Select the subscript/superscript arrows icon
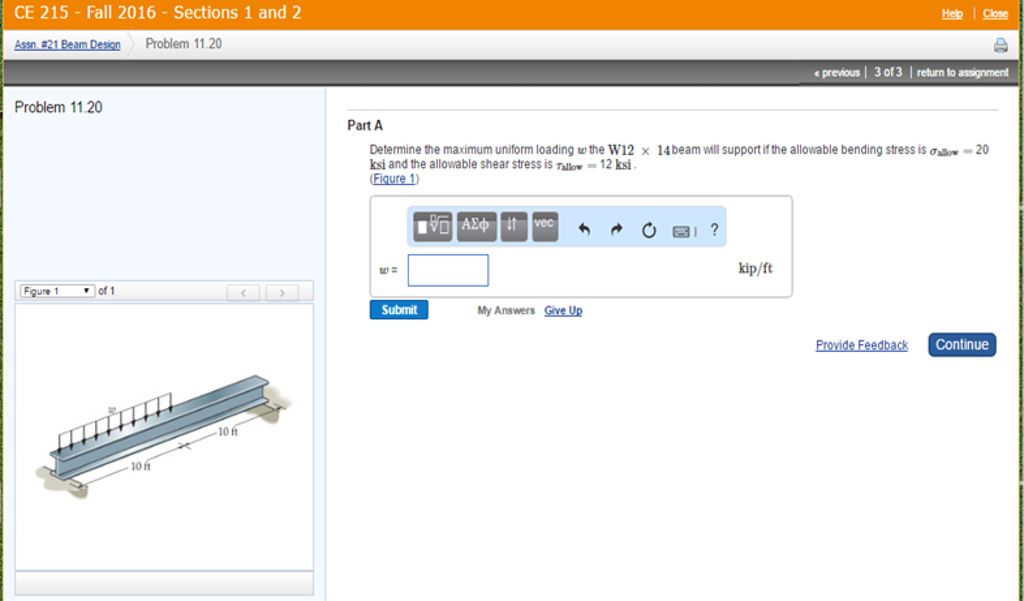 [513, 227]
